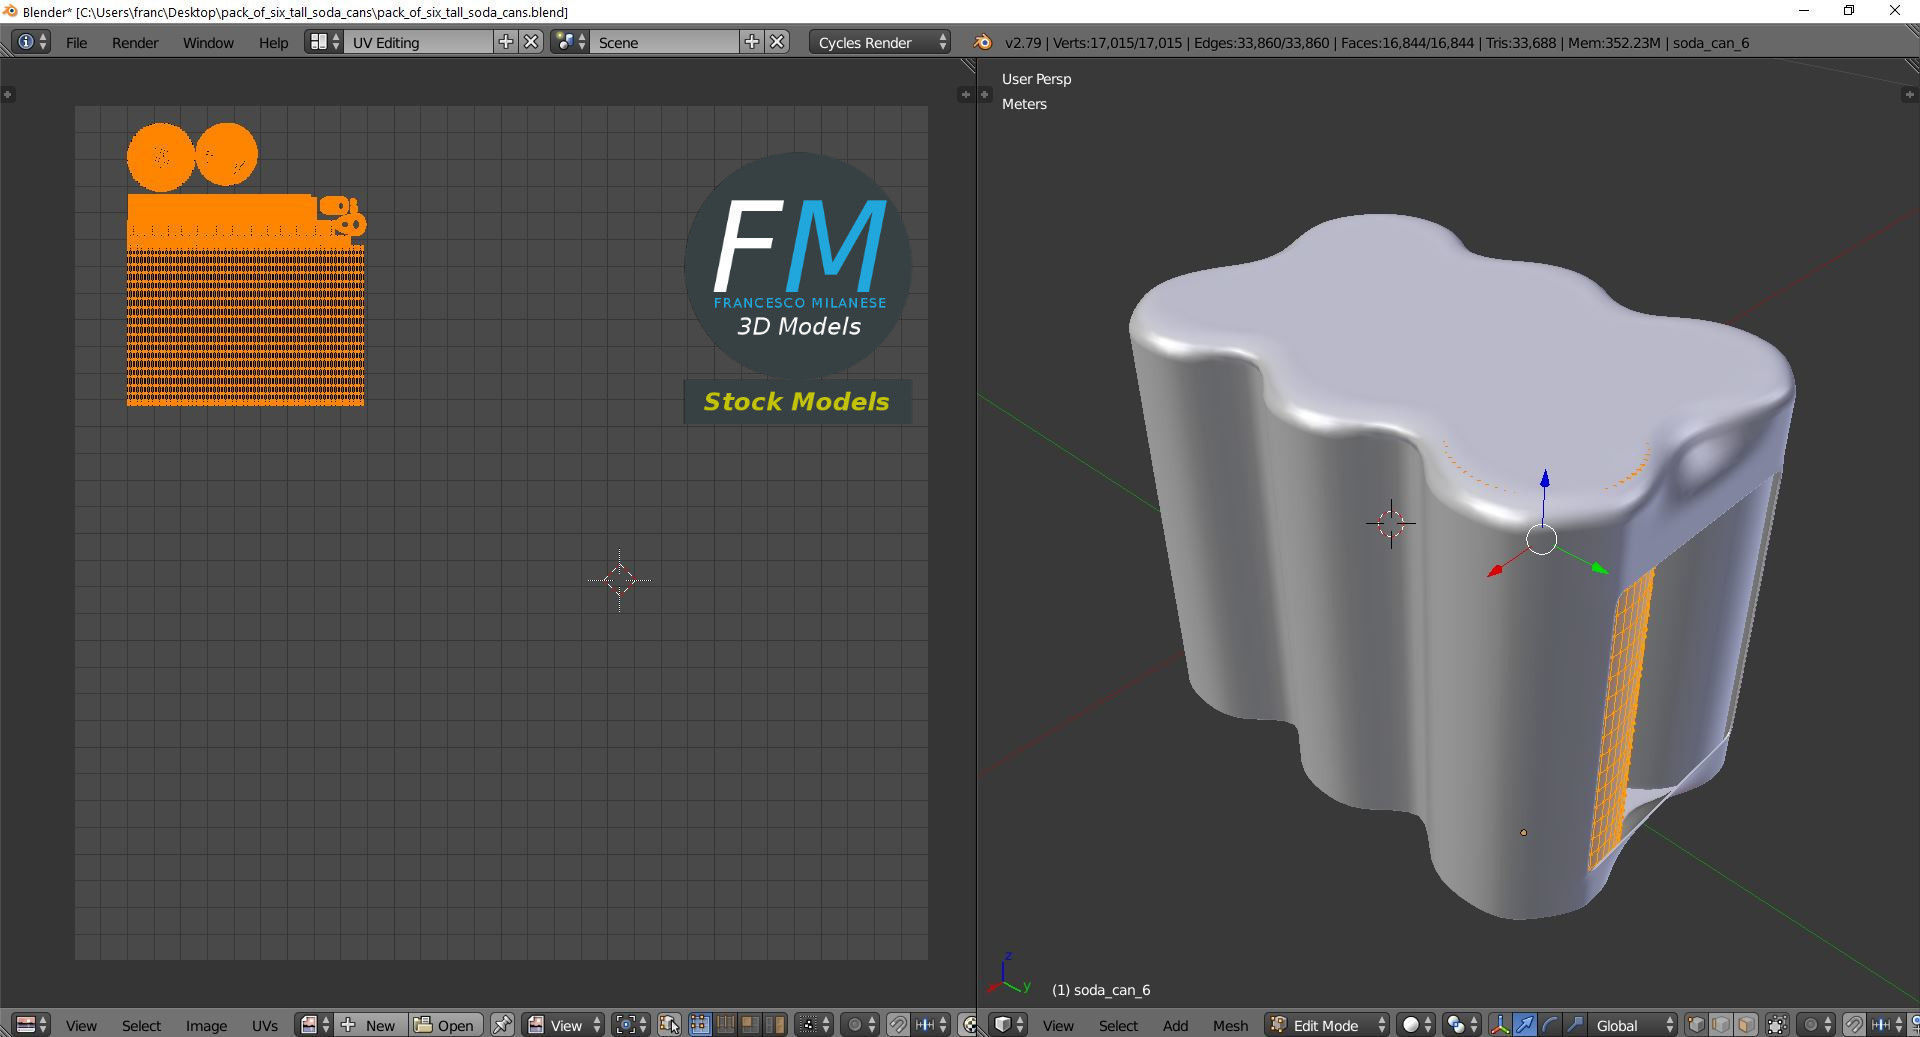Open the Cycles Render engine dropdown
1920x1037 pixels.
click(880, 42)
